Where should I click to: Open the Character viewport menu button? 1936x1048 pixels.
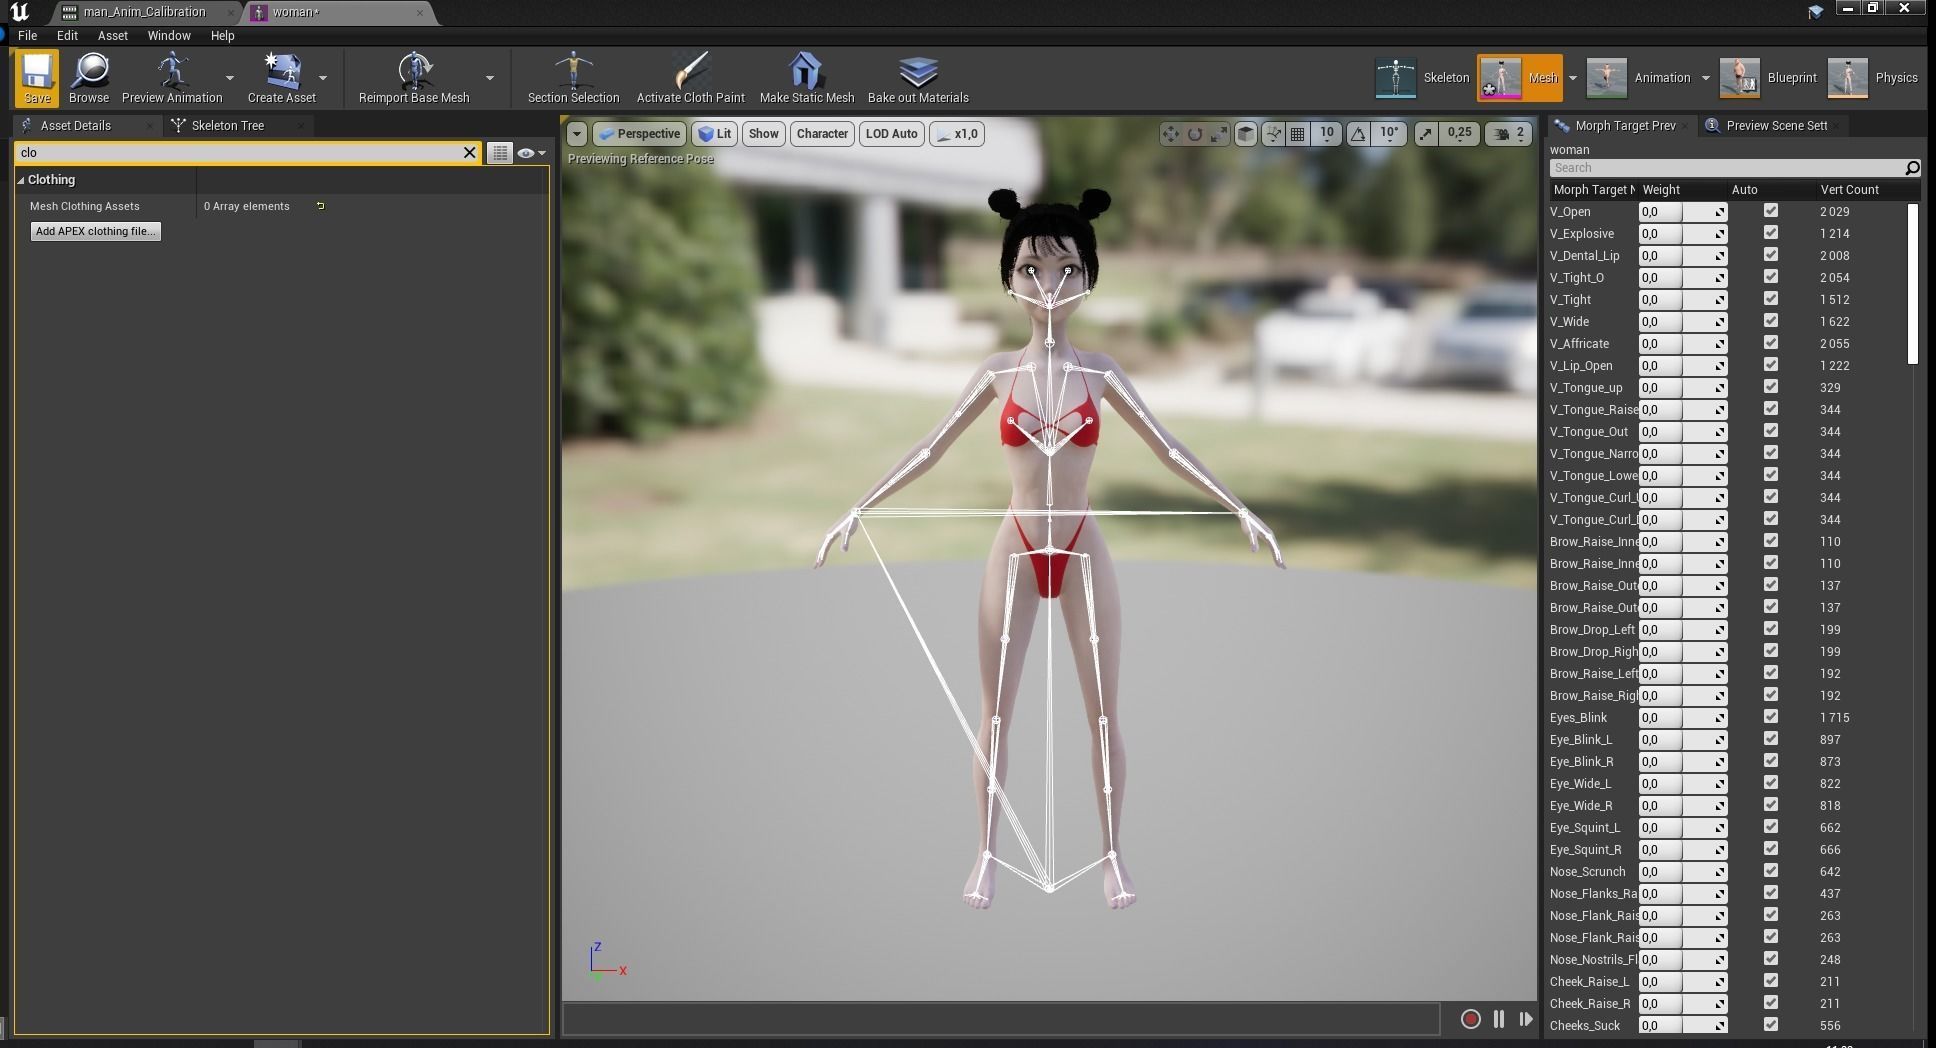pyautogui.click(x=822, y=134)
